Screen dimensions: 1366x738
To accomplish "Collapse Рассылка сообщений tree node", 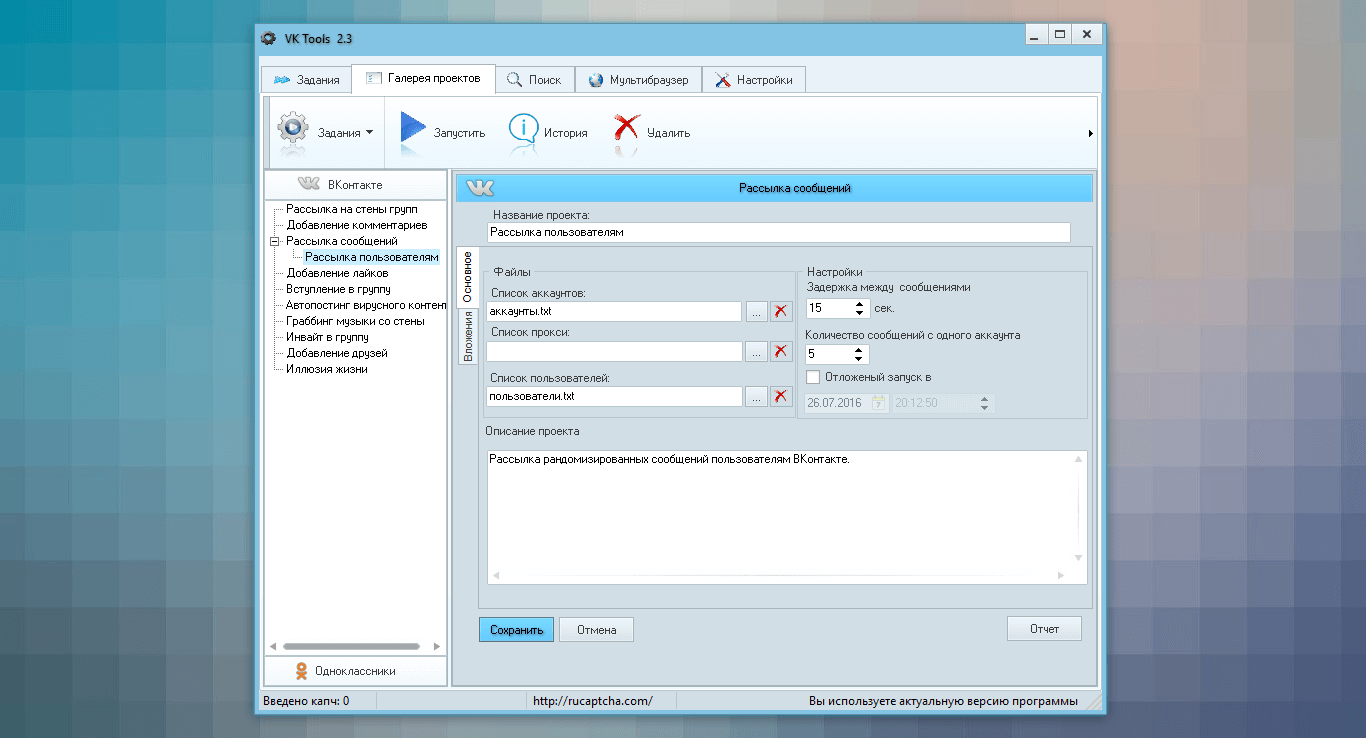I will click(274, 241).
